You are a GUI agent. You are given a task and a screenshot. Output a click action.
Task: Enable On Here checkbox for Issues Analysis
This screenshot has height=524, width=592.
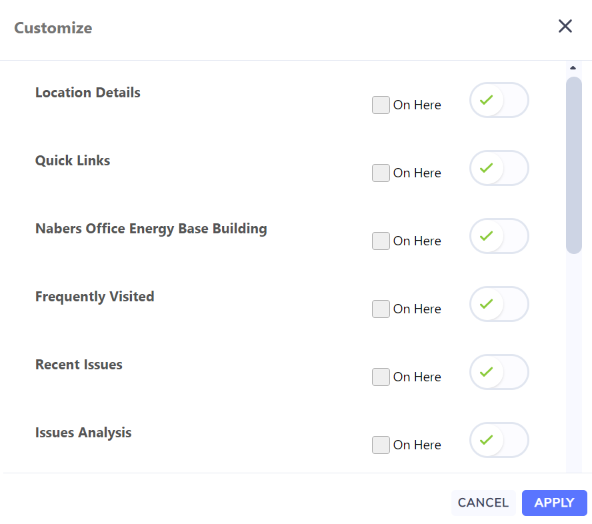(x=381, y=445)
